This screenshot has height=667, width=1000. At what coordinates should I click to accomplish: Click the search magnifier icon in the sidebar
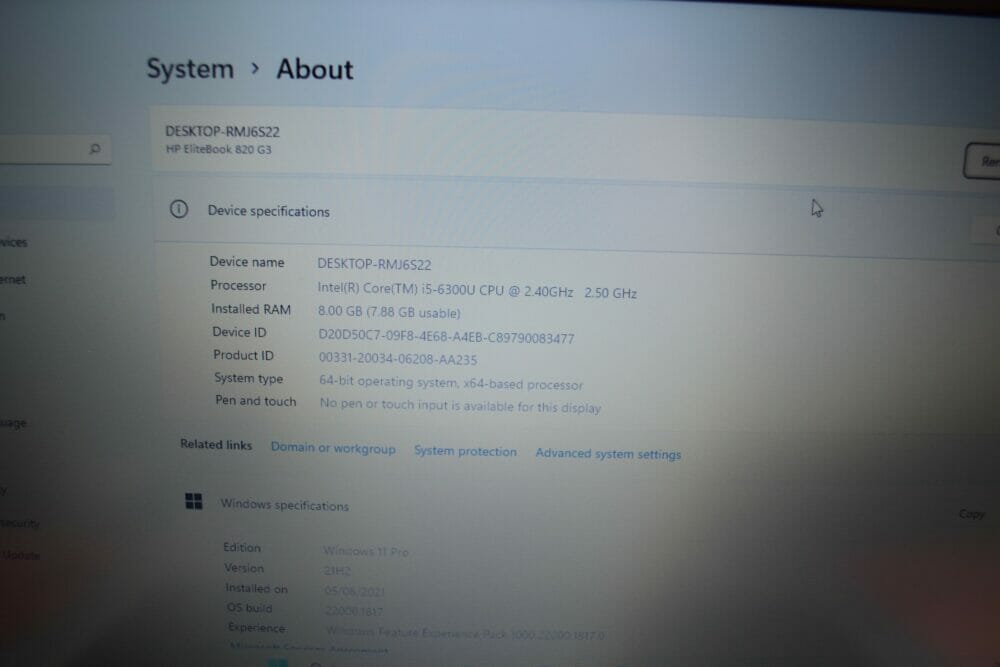click(95, 149)
